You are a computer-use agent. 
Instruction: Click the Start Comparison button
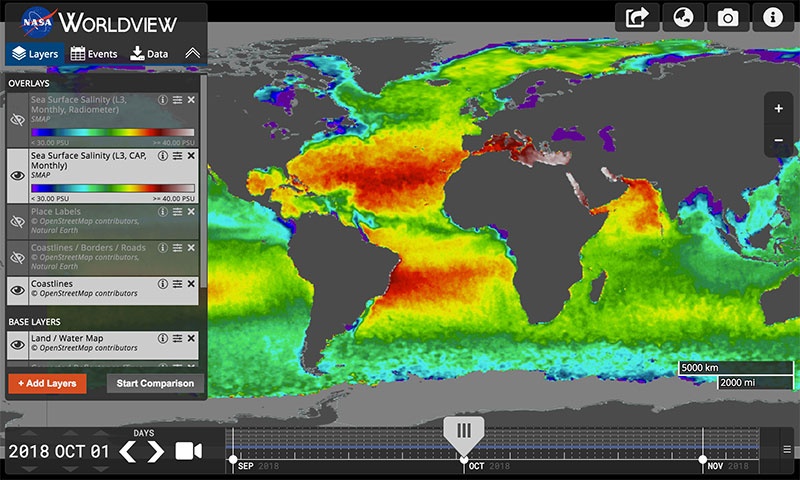(155, 383)
